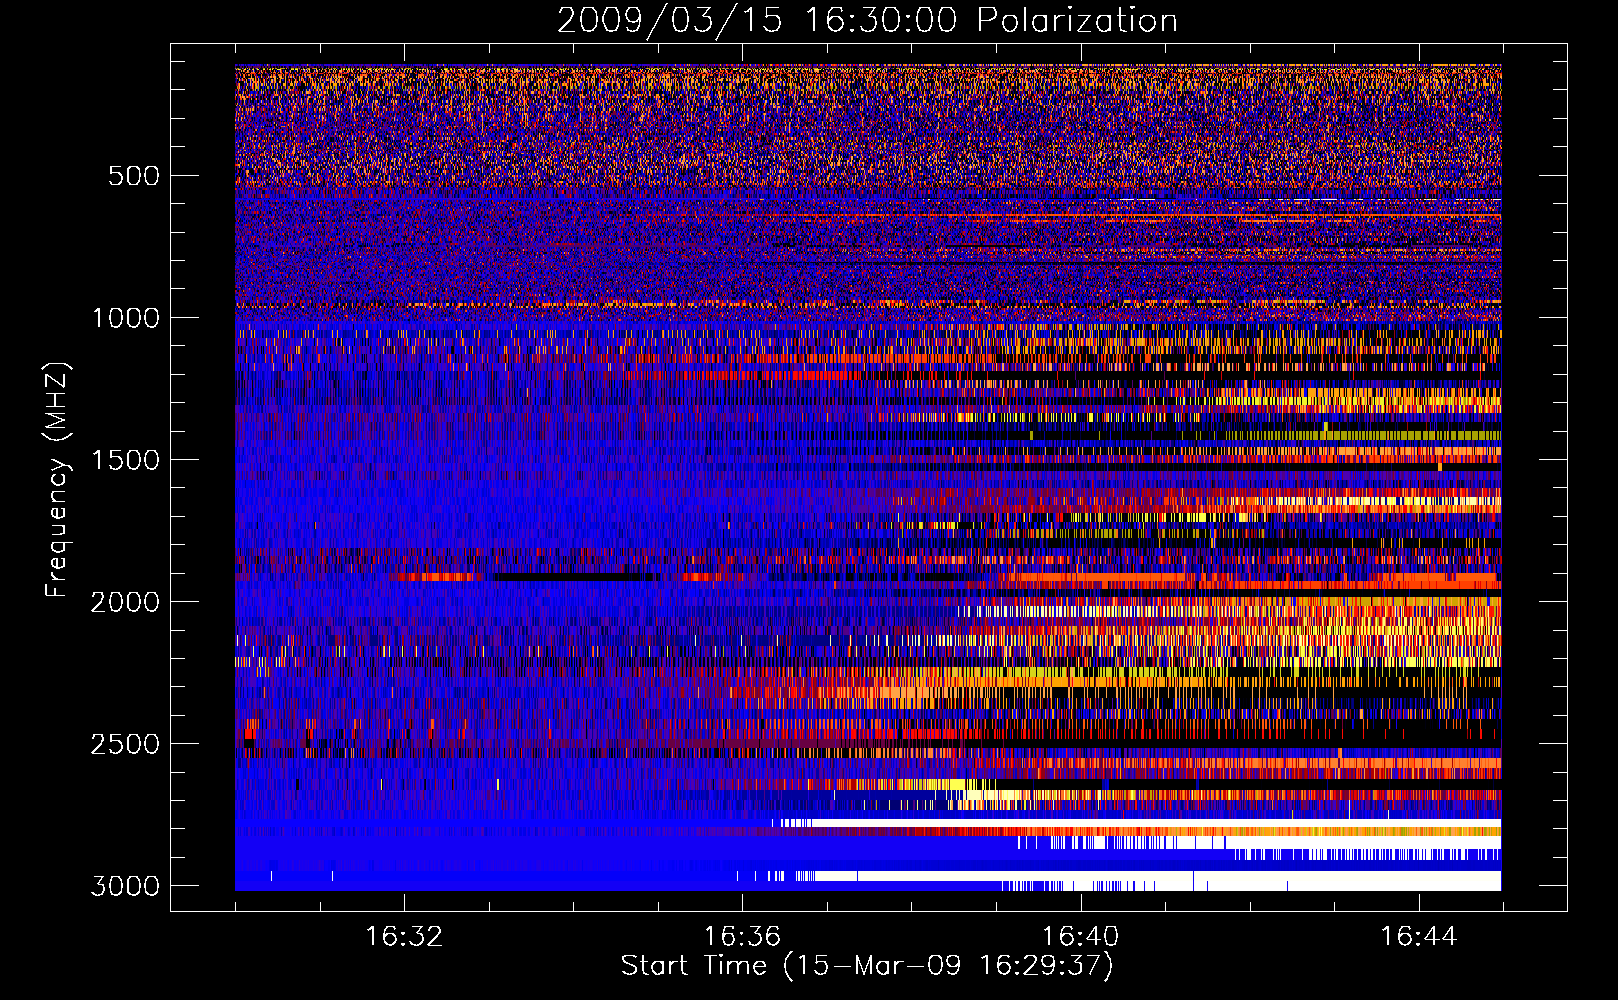Click the 'Frequency (MHZ)' axis label
Screen dimensions: 1618x1000
57,480
